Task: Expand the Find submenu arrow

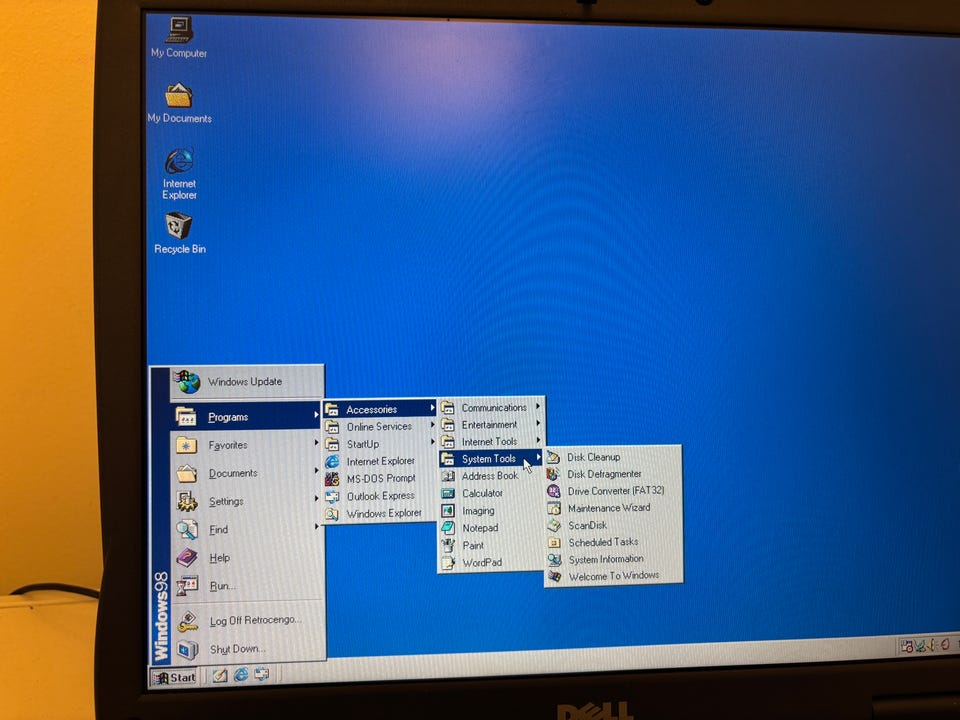Action: pyautogui.click(x=316, y=527)
